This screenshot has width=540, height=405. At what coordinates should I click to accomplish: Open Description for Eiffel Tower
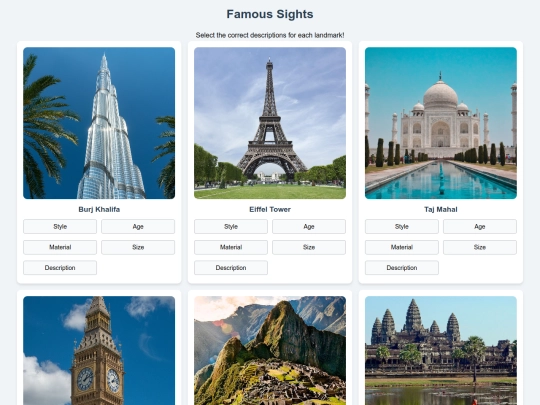231,268
